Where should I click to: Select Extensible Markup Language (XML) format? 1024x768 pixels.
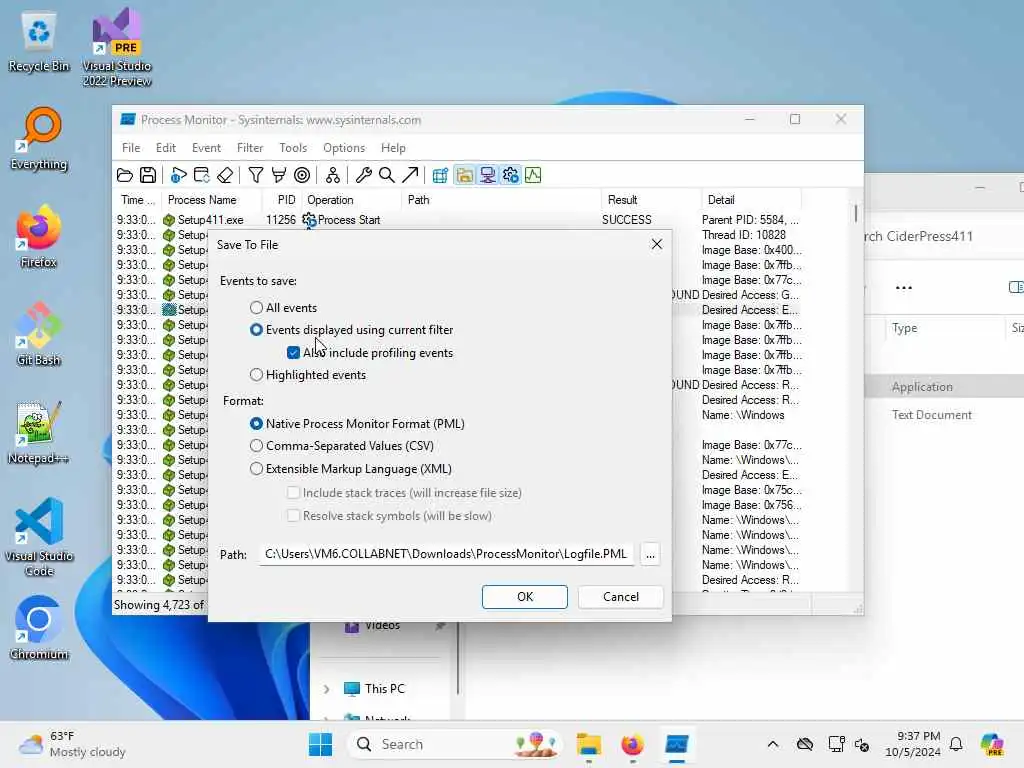[x=256, y=469]
